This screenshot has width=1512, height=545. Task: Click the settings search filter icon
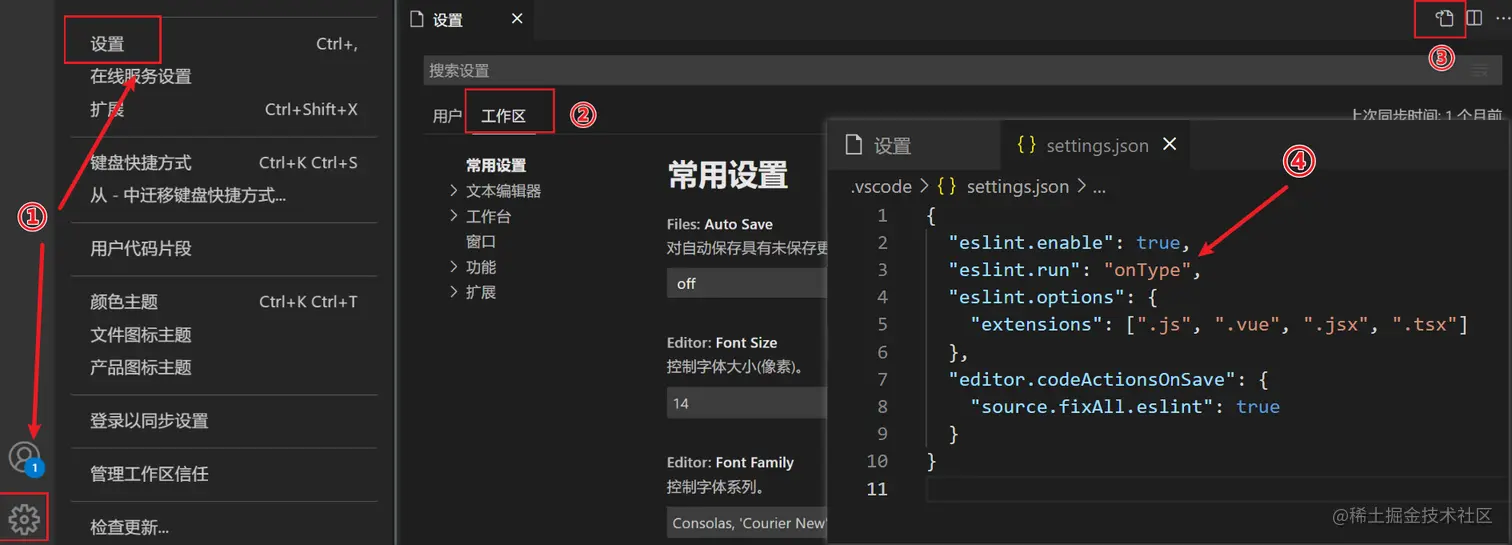1479,70
